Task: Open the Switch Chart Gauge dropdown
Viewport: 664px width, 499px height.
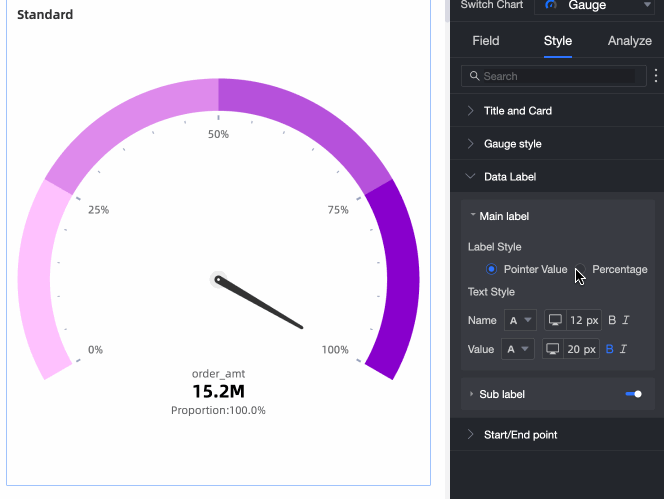Action: point(595,6)
